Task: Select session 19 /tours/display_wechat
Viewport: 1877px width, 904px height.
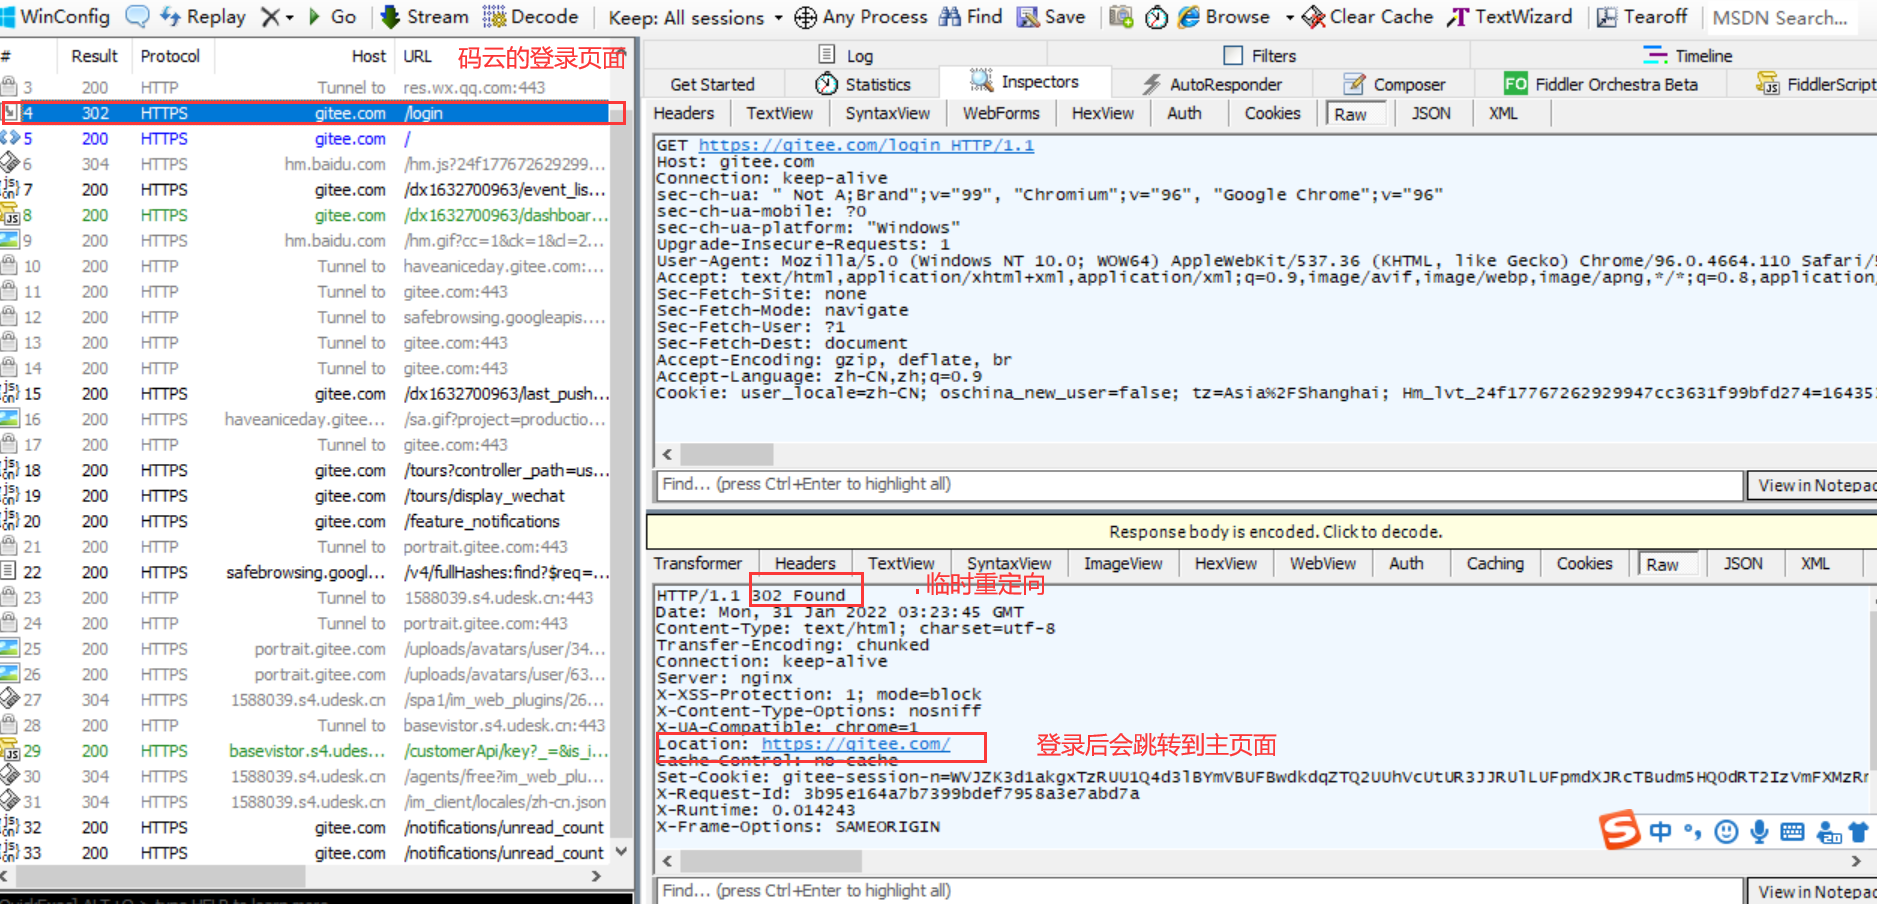Action: point(305,496)
